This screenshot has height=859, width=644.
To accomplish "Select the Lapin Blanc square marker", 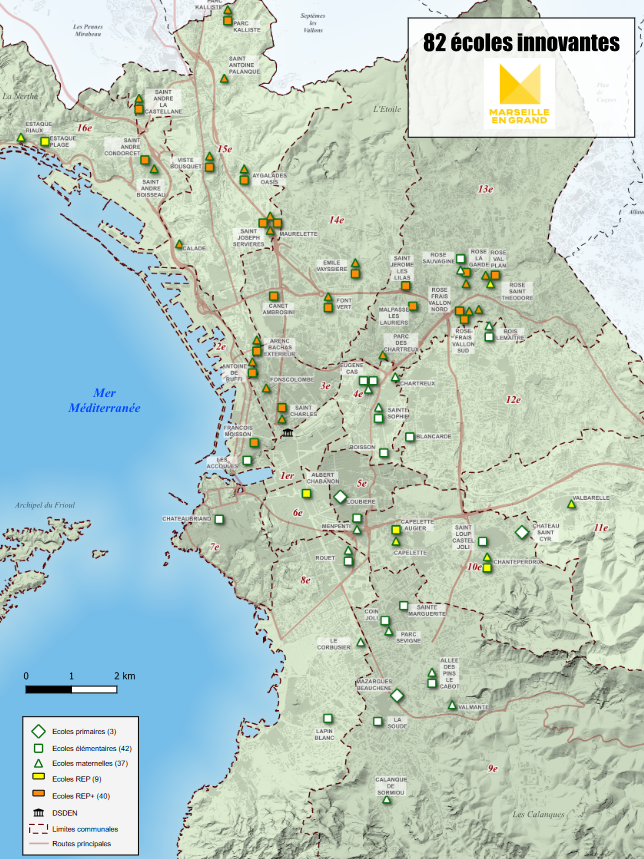I will (327, 717).
